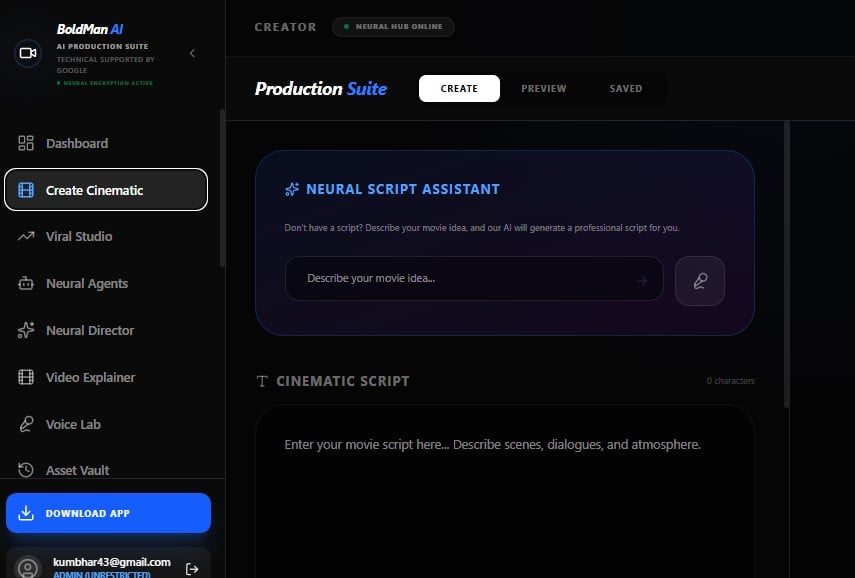Click the CINEMATIC SCRIPT section heading
This screenshot has height=578, width=855.
pyautogui.click(x=343, y=381)
